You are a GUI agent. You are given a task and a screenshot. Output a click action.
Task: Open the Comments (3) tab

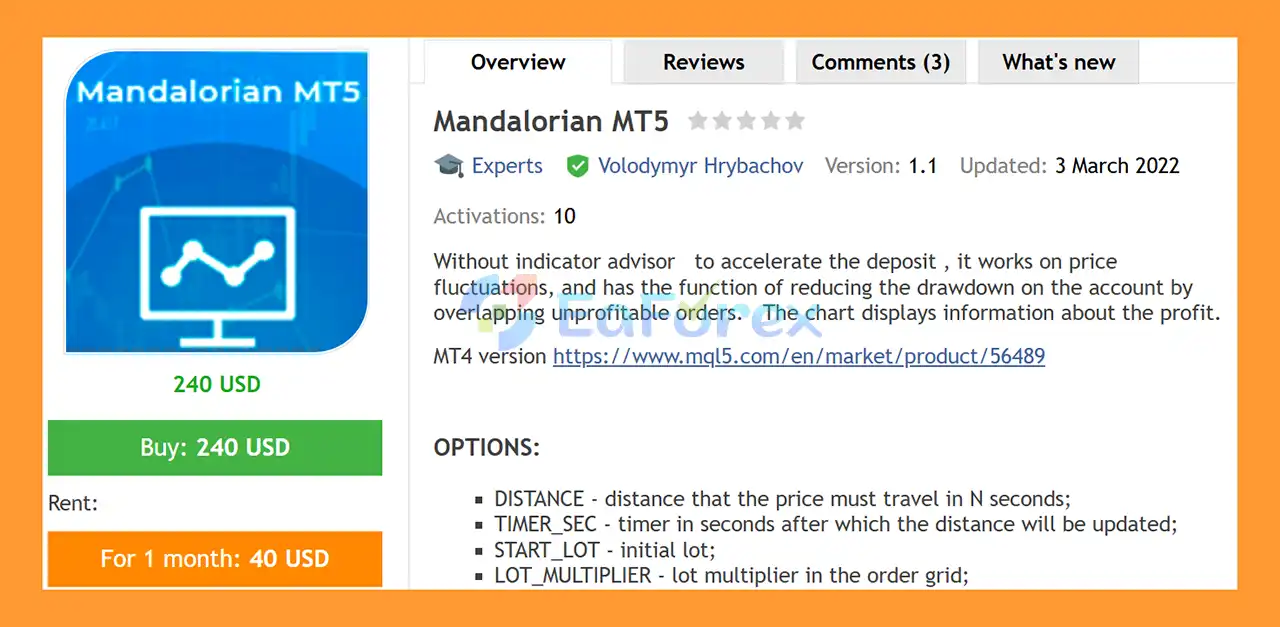point(880,62)
